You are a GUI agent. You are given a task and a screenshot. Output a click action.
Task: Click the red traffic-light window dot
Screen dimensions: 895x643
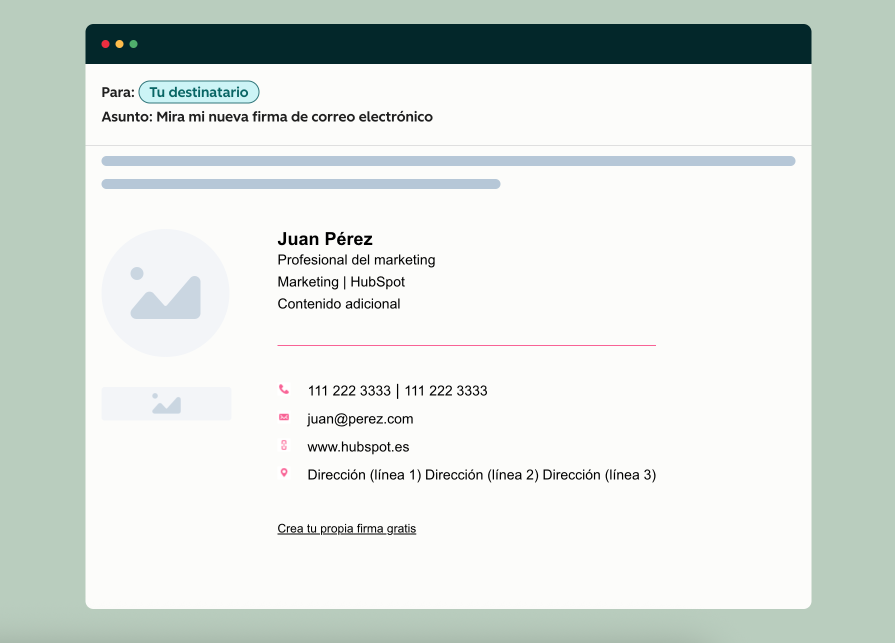click(x=104, y=44)
